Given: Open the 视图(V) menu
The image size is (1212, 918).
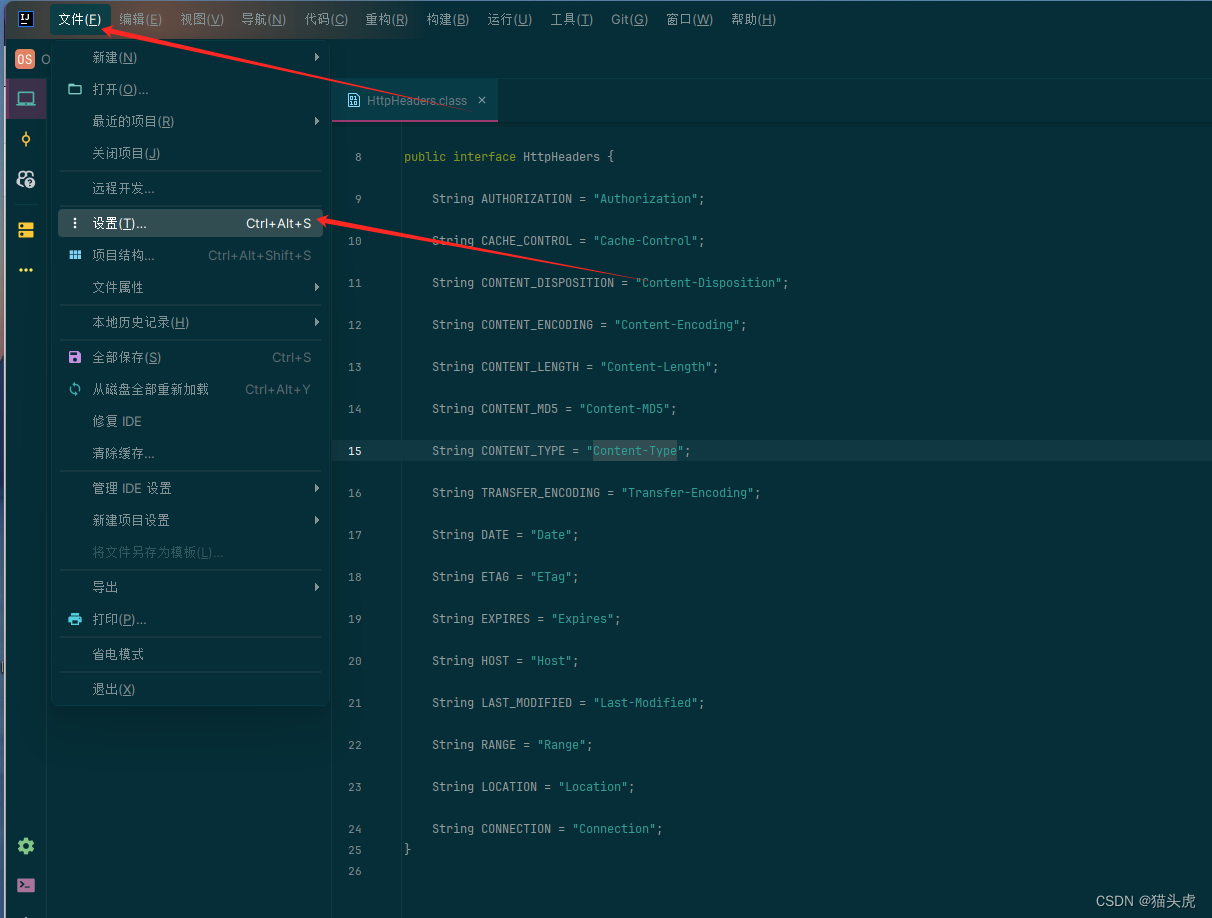Looking at the screenshot, I should tap(202, 19).
